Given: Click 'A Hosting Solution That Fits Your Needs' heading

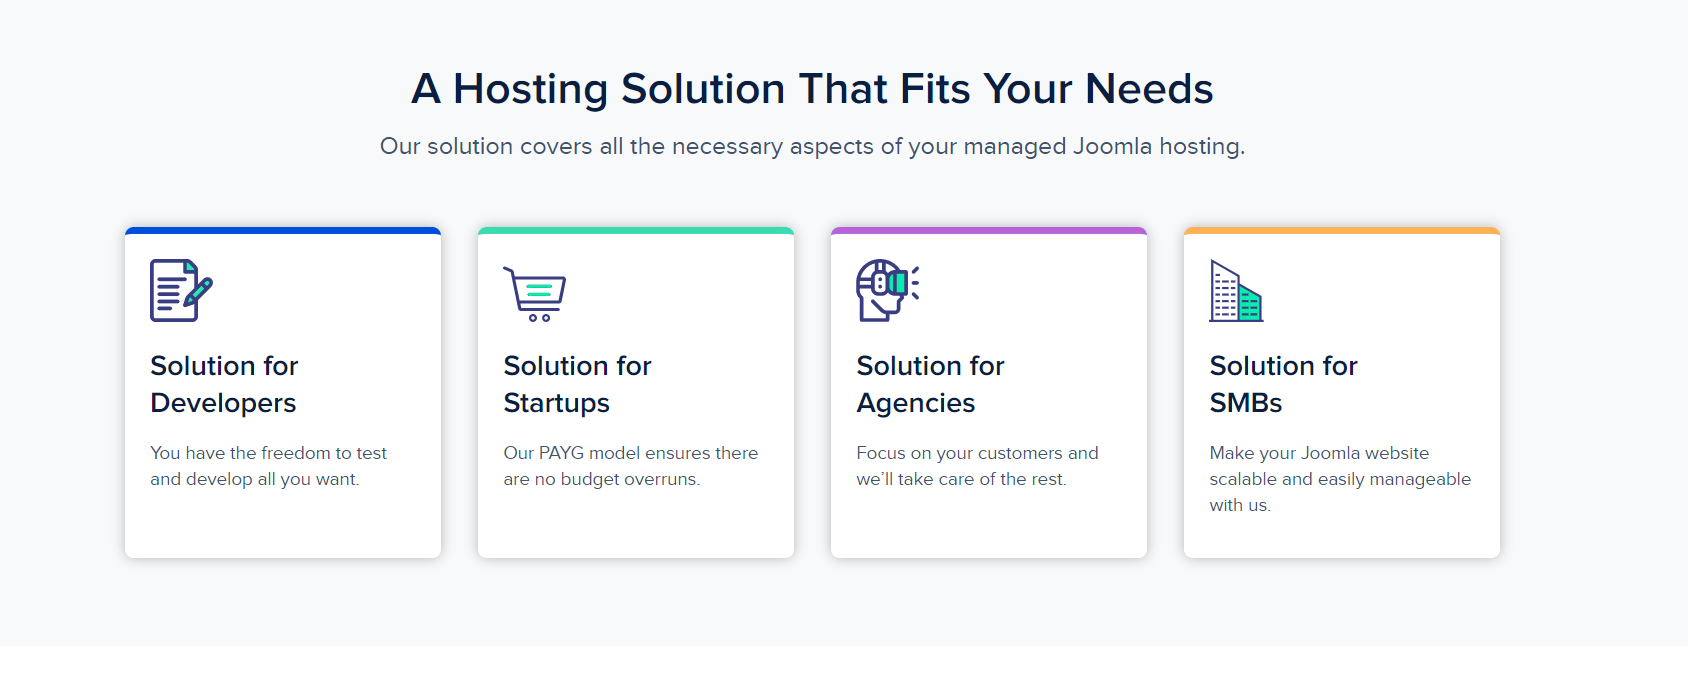Looking at the screenshot, I should pyautogui.click(x=812, y=89).
